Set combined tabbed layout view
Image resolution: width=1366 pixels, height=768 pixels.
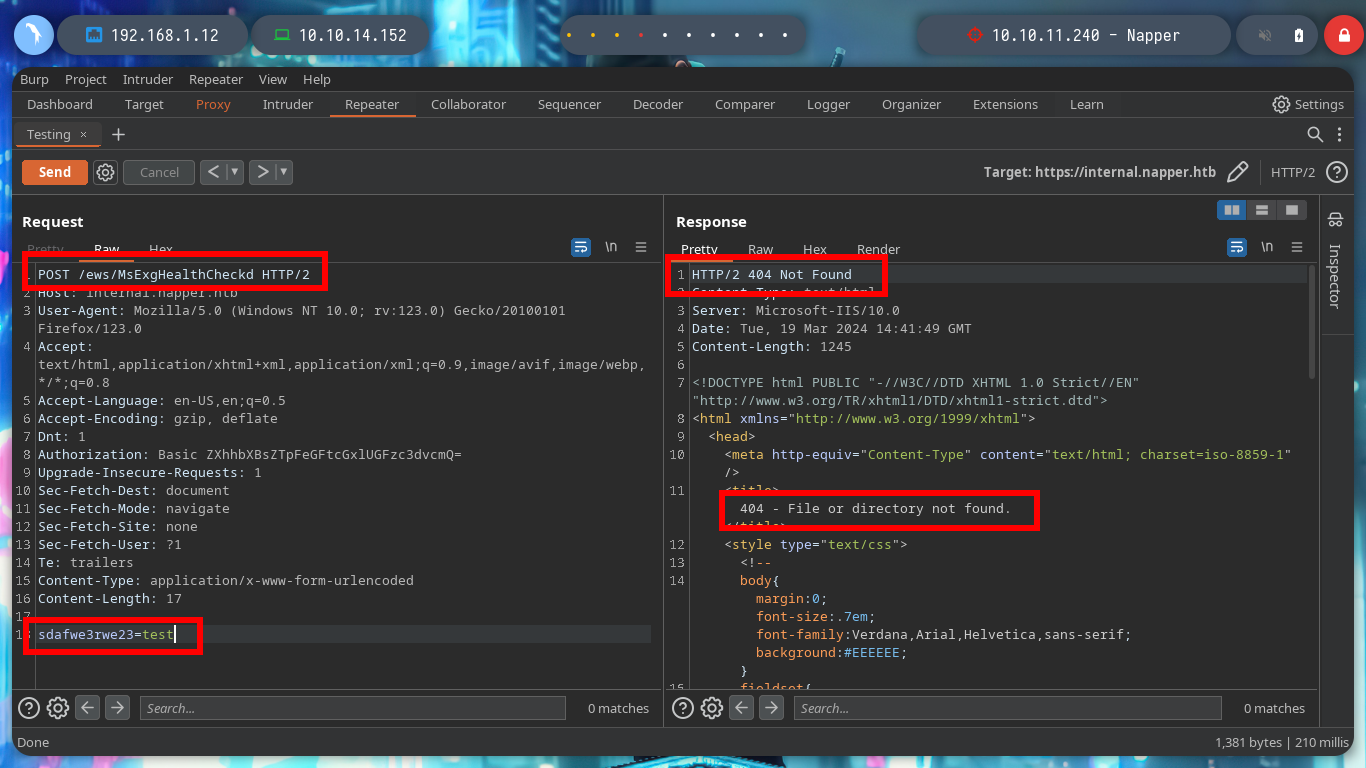(x=1292, y=210)
